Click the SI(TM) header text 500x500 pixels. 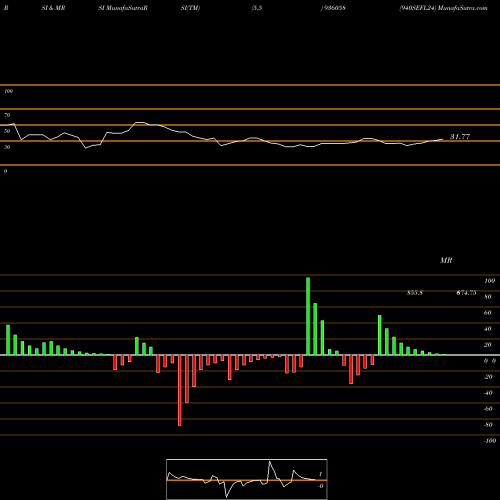click(x=190, y=8)
